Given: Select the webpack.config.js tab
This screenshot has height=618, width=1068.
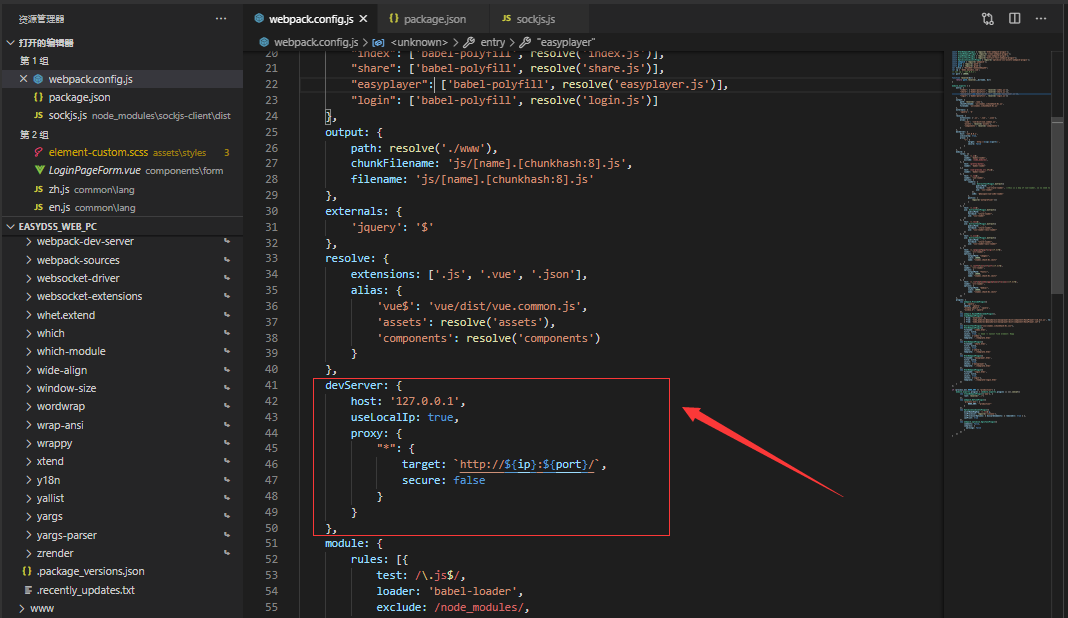Looking at the screenshot, I should 311,18.
